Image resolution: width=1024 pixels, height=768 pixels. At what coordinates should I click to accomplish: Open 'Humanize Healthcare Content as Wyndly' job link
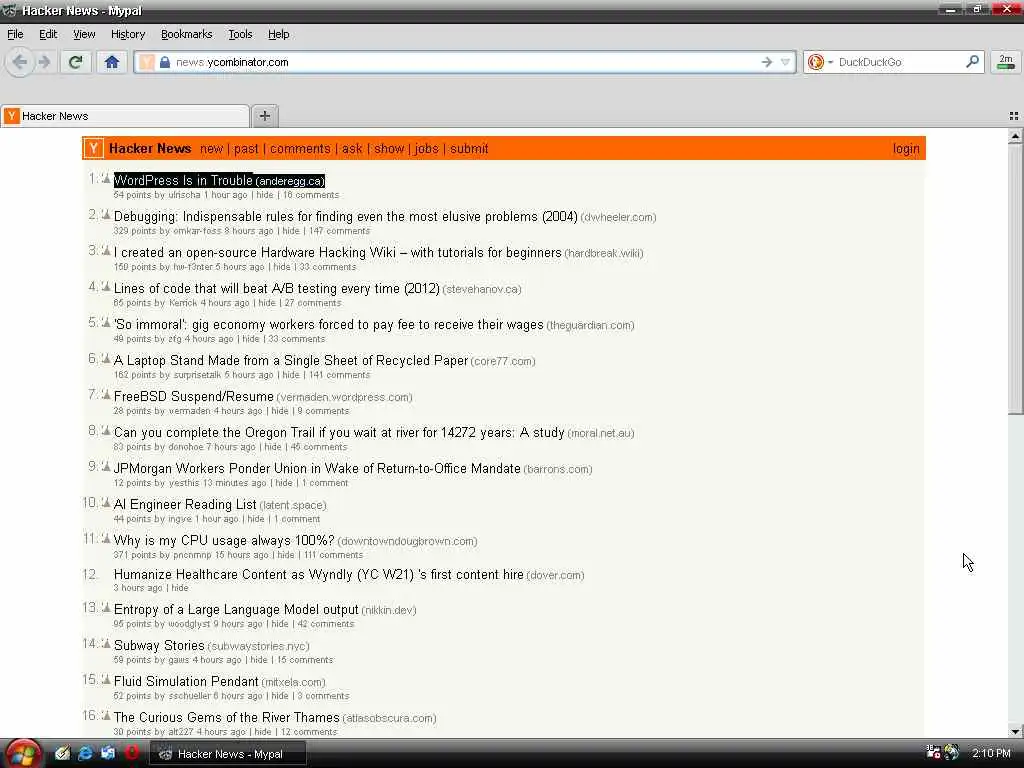pyautogui.click(x=319, y=575)
